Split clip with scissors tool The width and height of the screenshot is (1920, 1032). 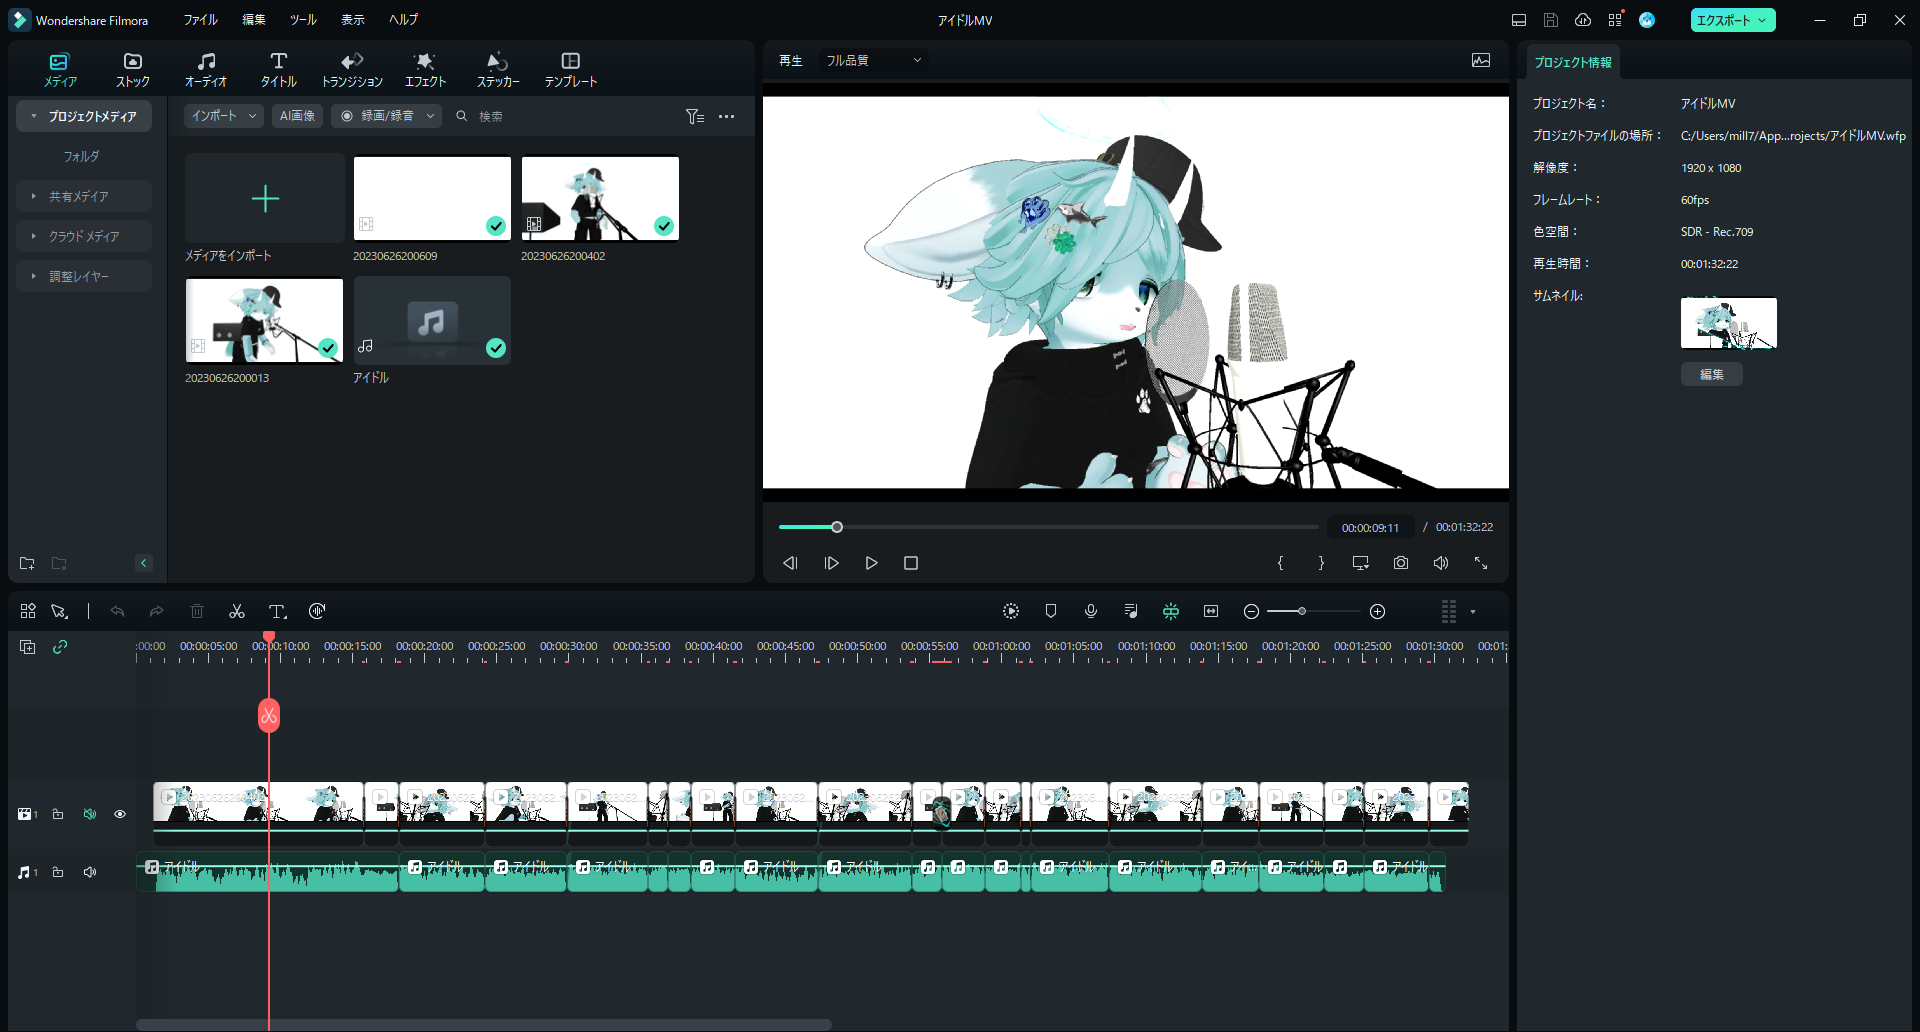click(237, 611)
